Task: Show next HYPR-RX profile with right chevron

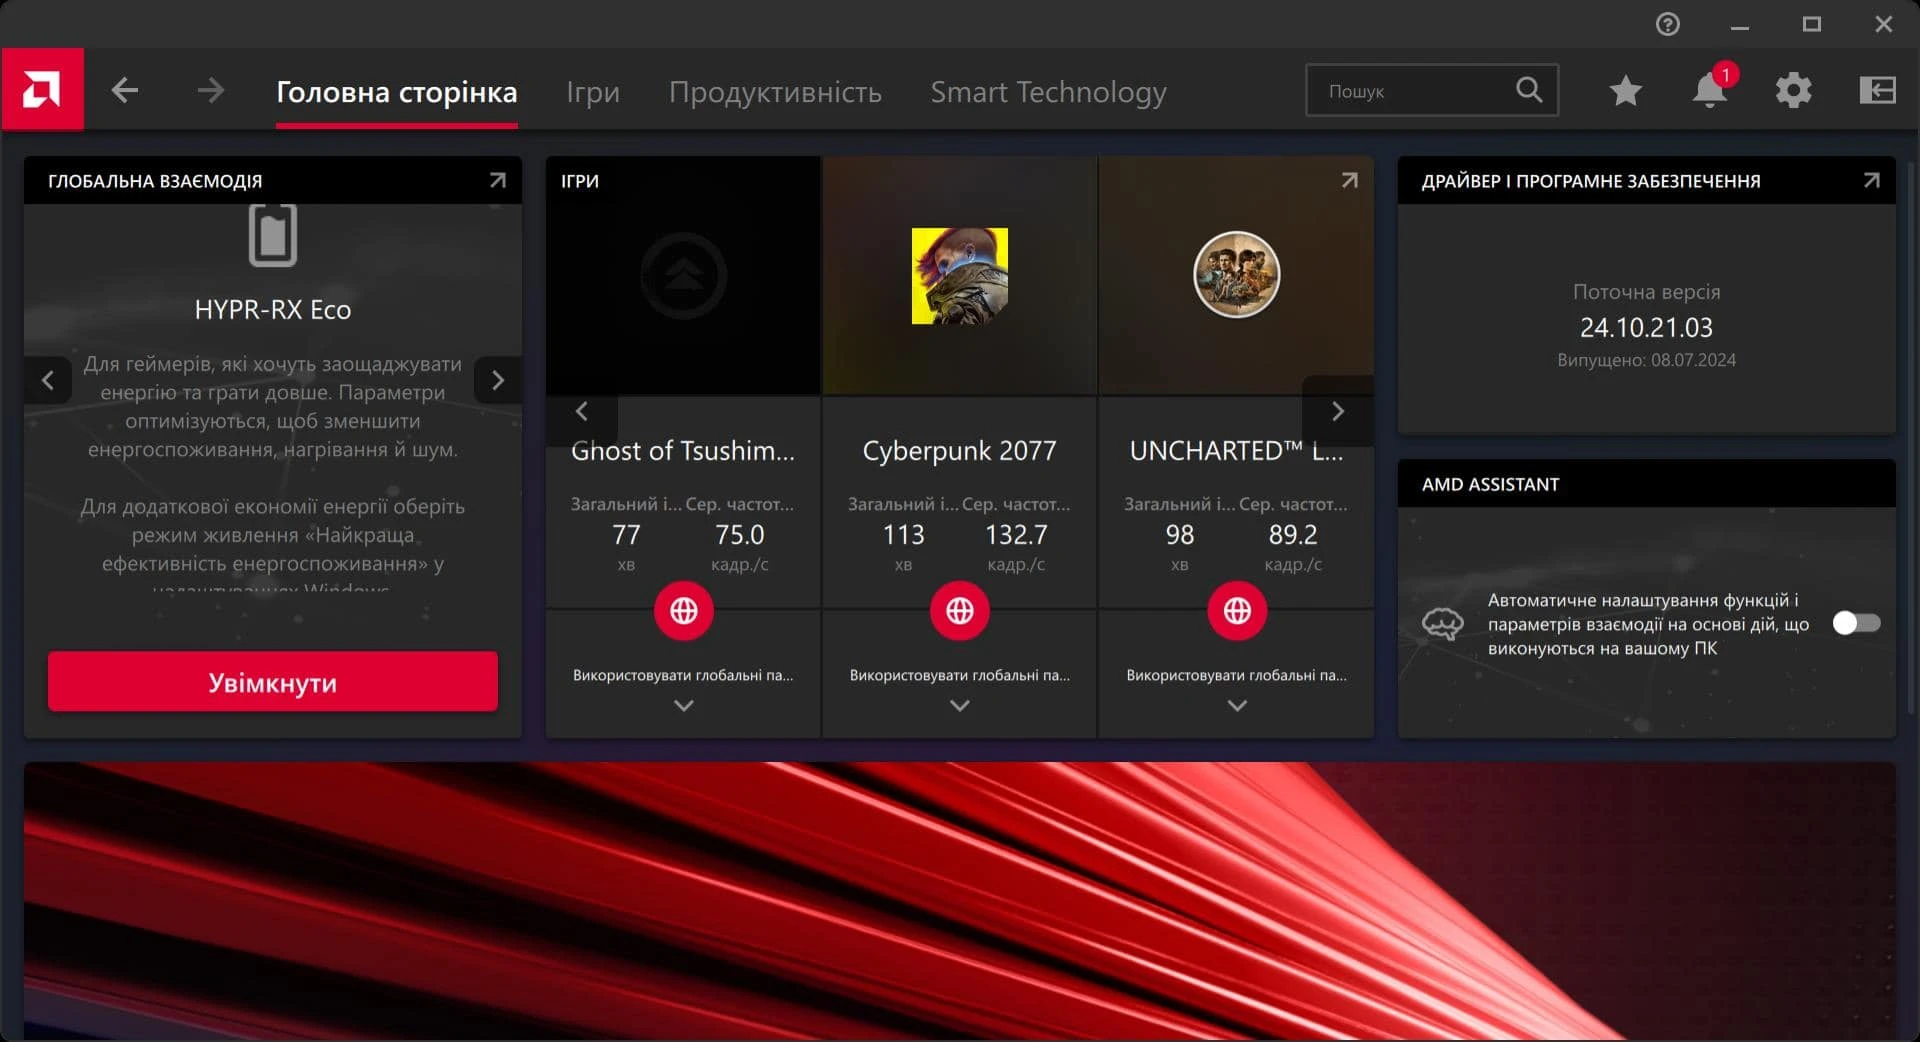Action: click(x=498, y=380)
